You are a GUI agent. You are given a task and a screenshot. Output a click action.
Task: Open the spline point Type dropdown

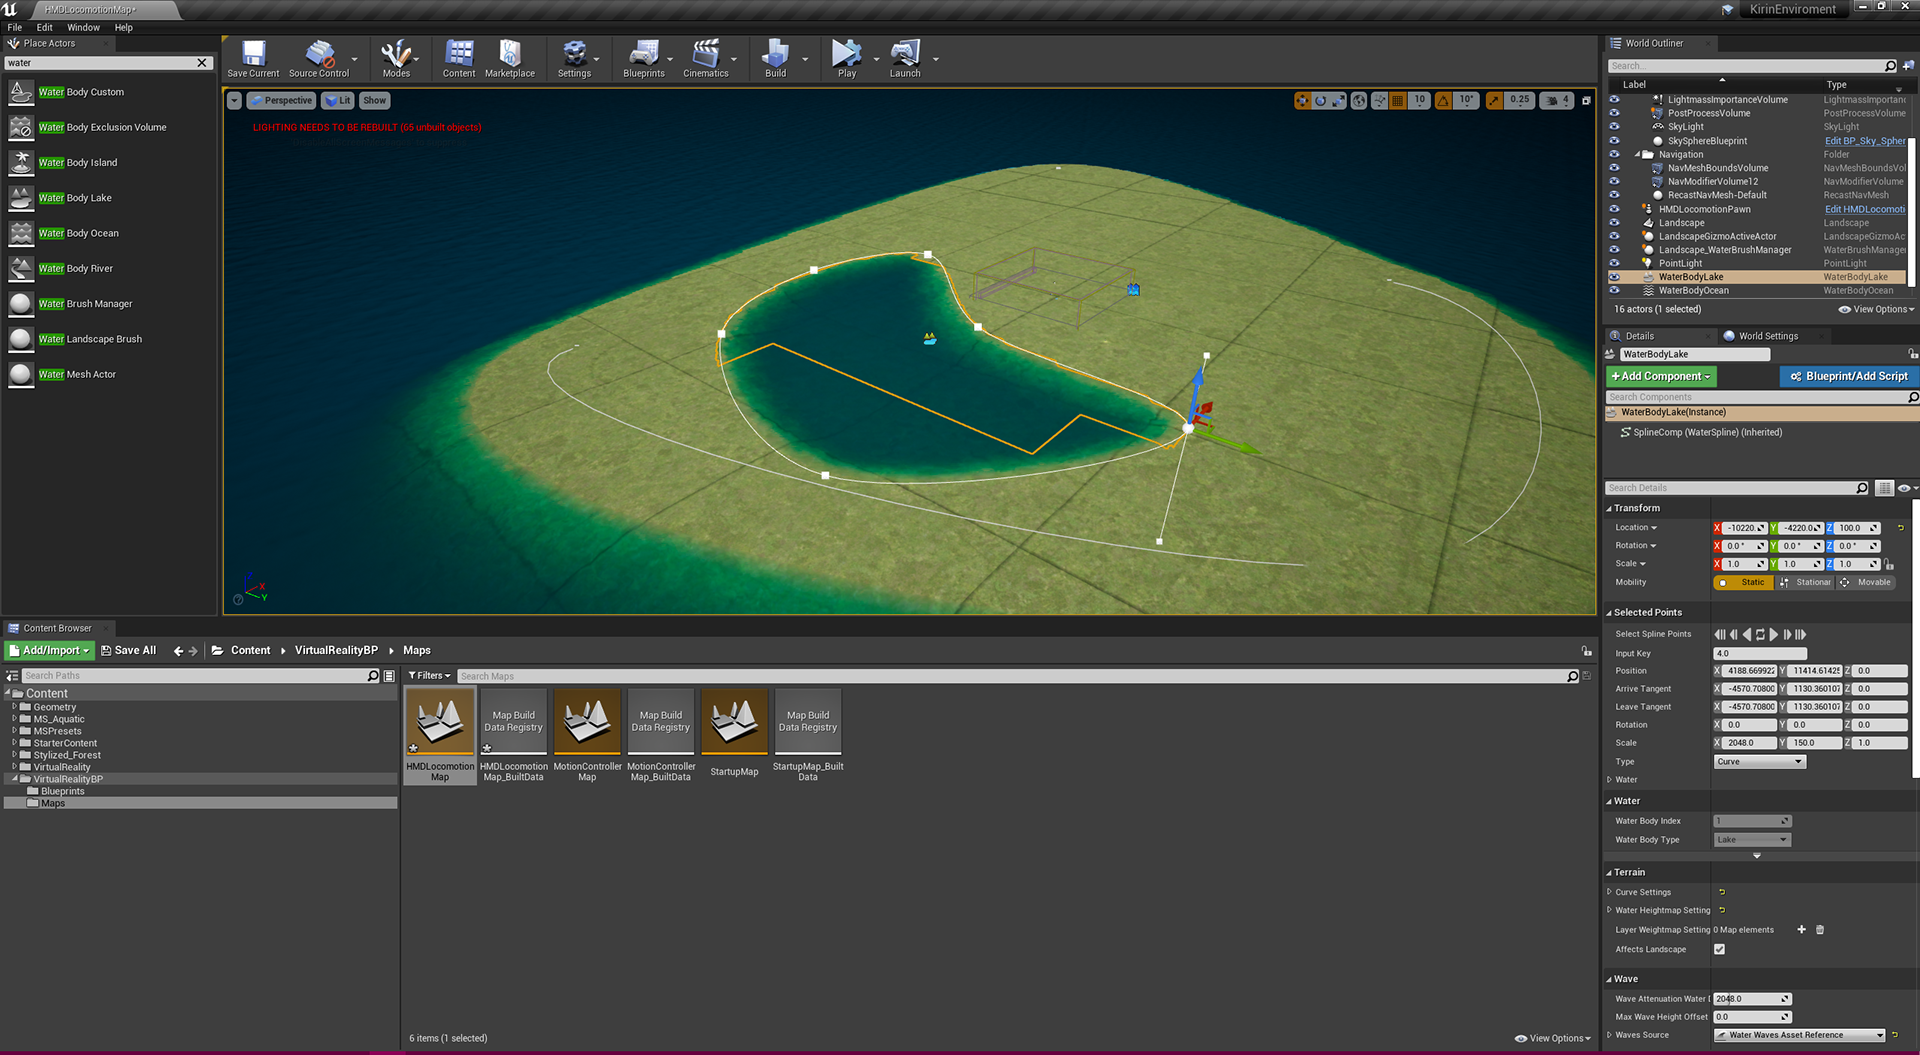(x=1759, y=762)
